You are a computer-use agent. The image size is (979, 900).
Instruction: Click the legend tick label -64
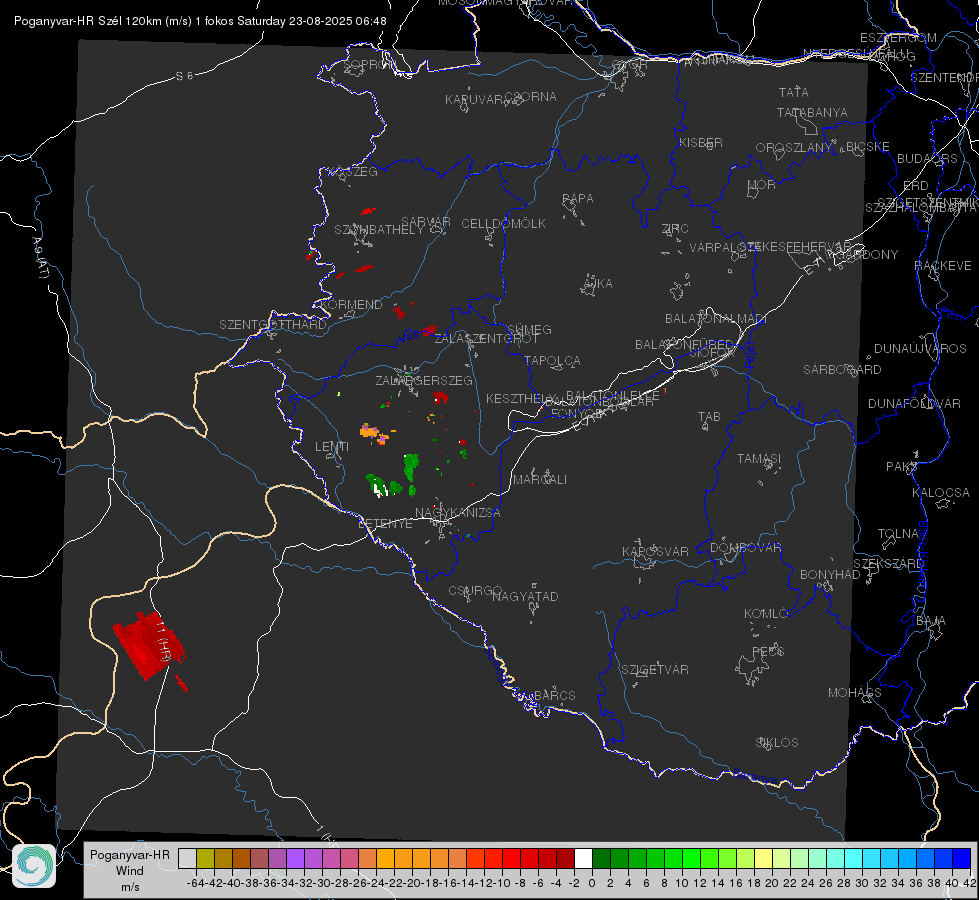[x=196, y=883]
